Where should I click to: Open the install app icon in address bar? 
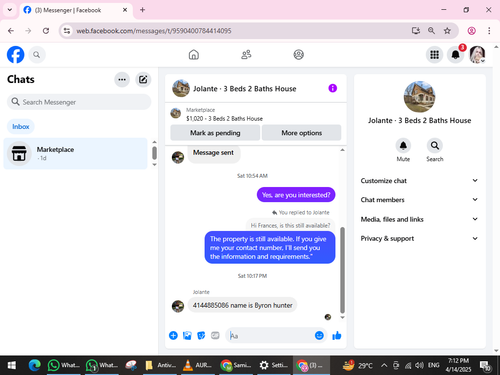416,31
